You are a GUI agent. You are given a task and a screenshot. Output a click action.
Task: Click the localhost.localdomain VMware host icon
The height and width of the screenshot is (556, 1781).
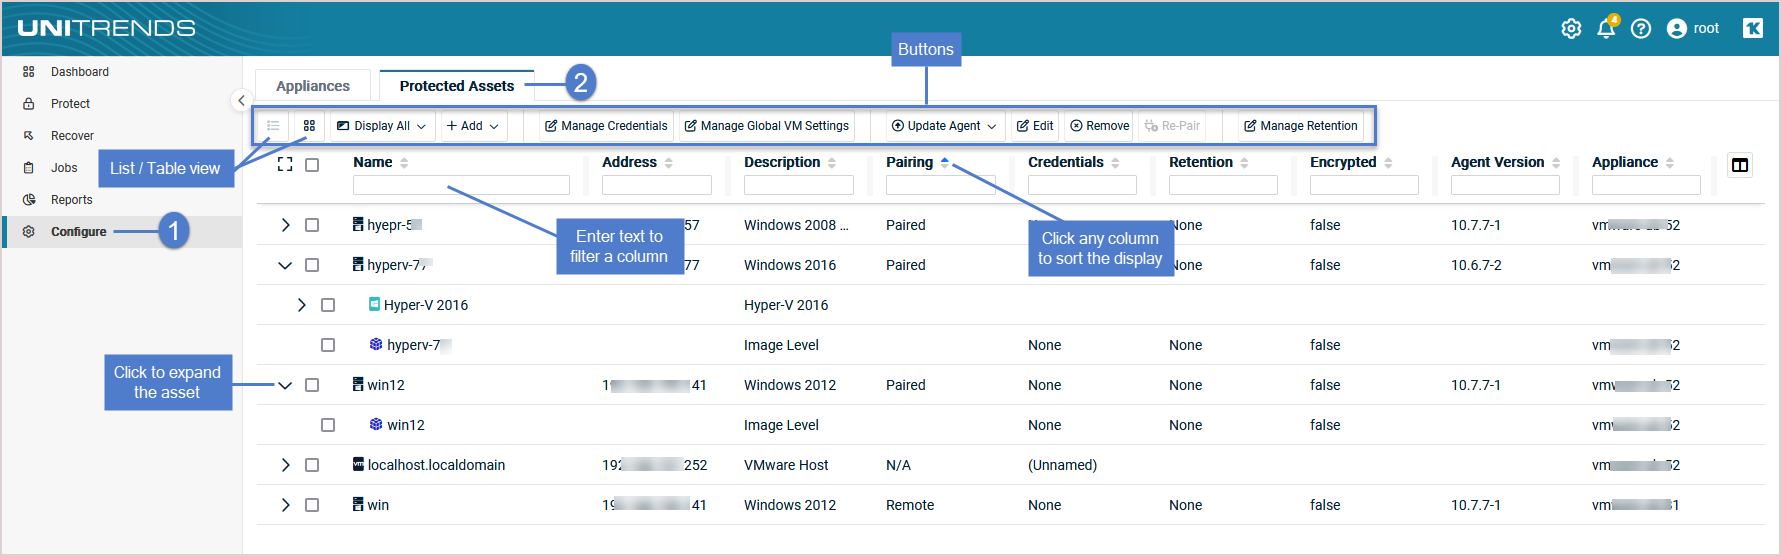tap(358, 464)
